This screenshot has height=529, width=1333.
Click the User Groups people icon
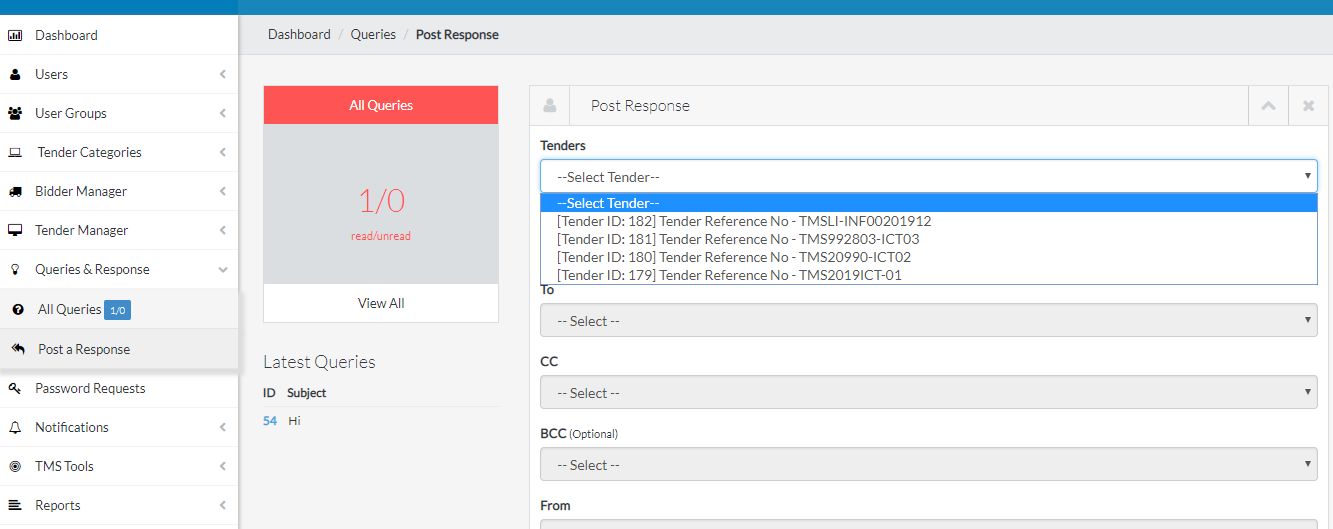(15, 113)
